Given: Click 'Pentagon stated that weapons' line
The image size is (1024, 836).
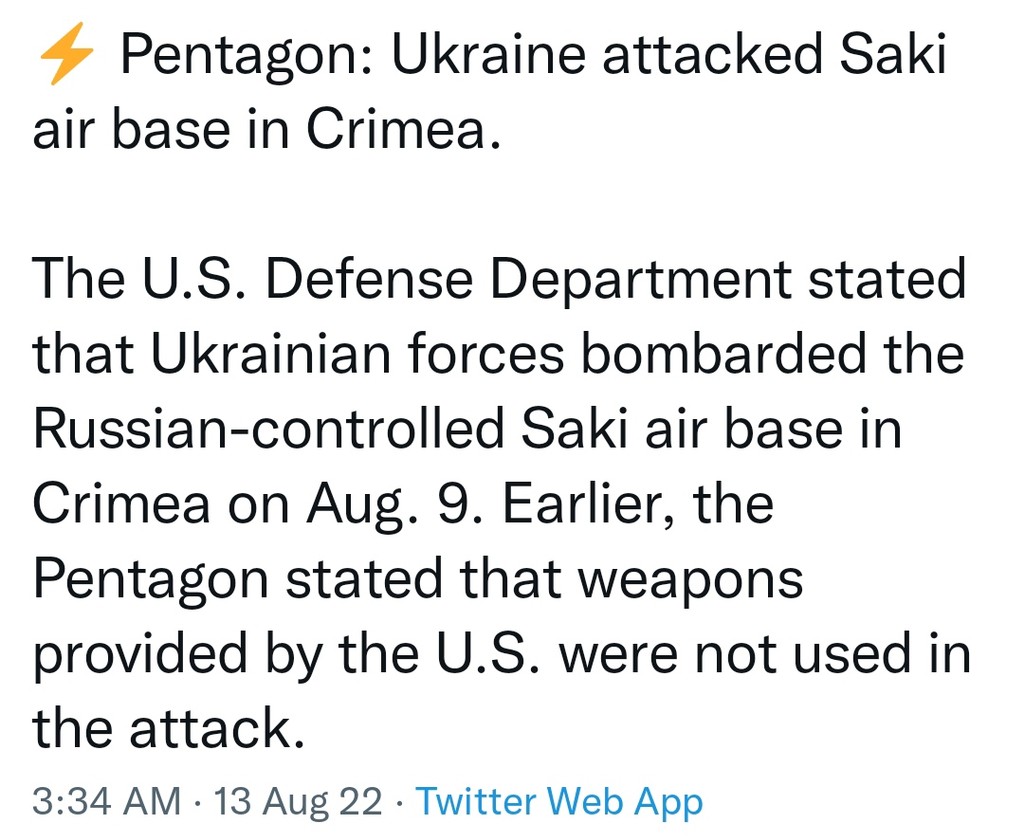Looking at the screenshot, I should pyautogui.click(x=418, y=580).
